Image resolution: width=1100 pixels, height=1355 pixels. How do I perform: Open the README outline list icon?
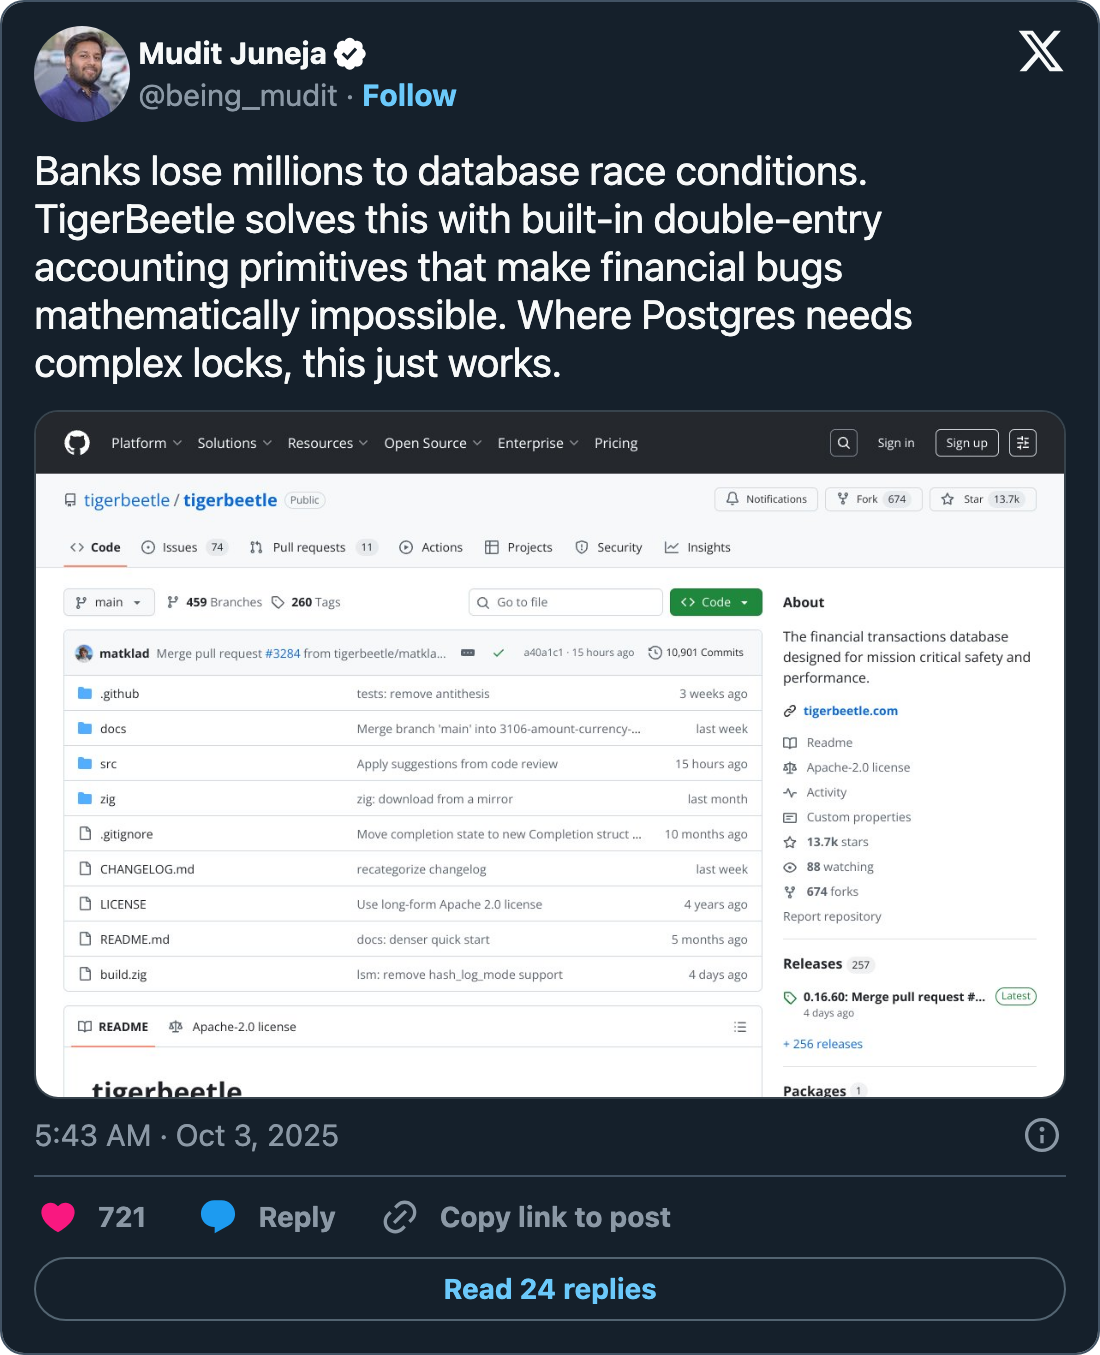pos(740,1027)
